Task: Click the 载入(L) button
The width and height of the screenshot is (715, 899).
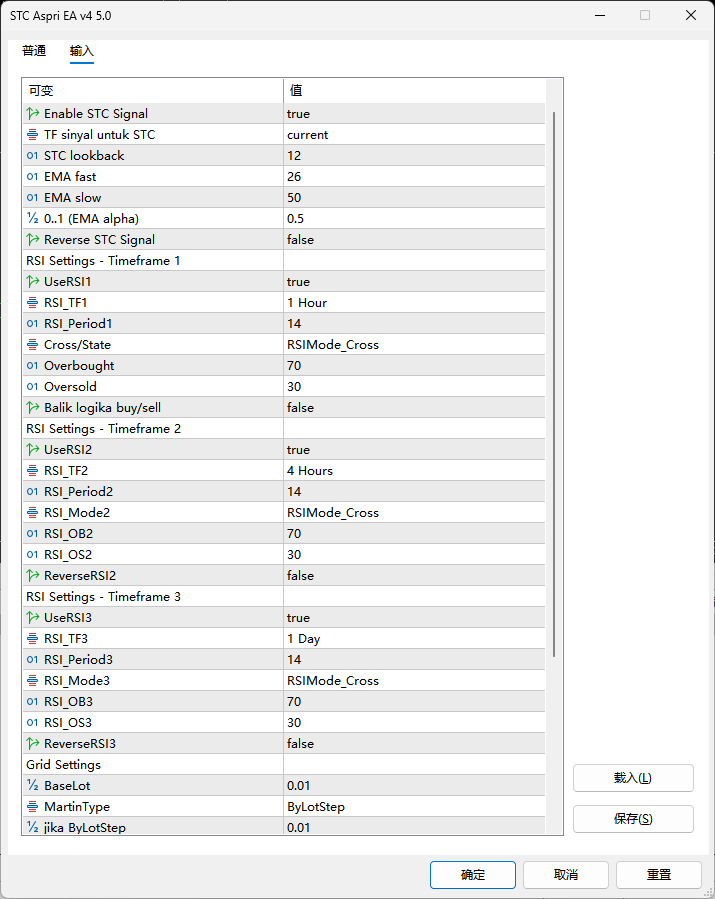Action: coord(632,778)
